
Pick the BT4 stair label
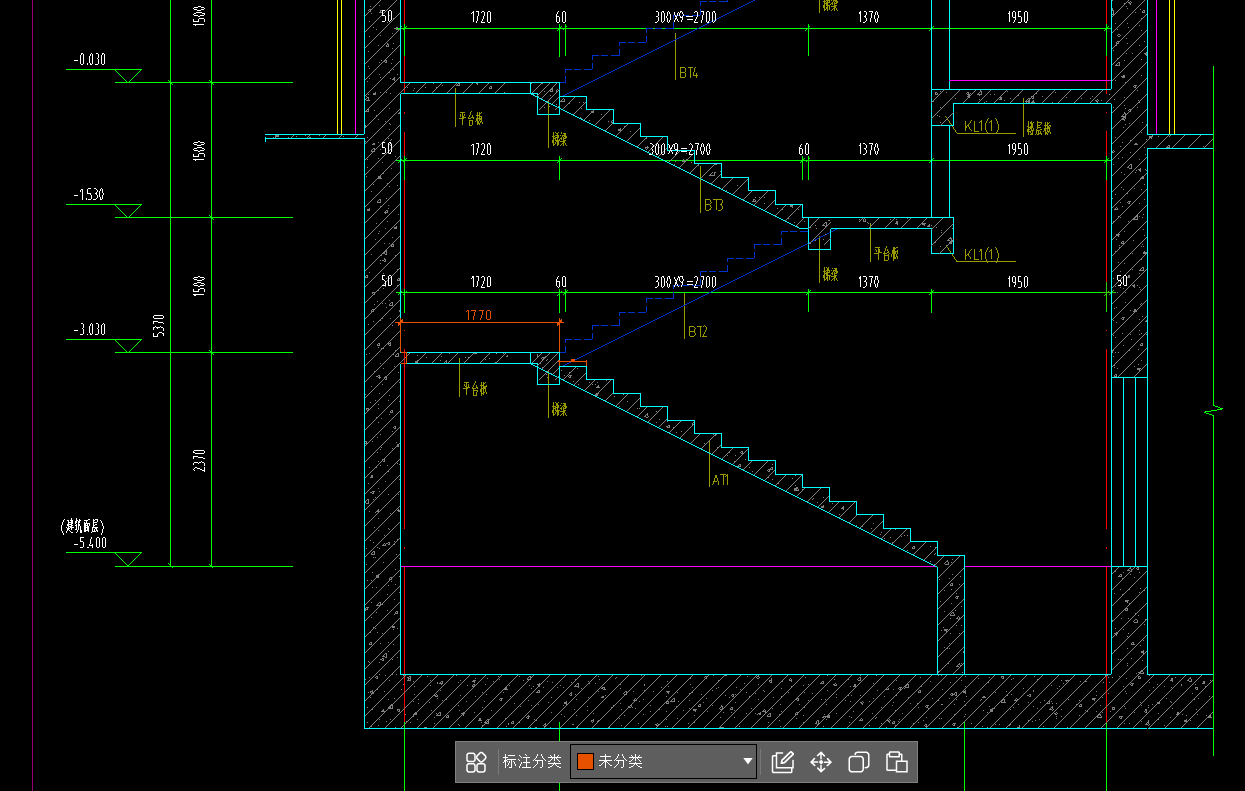pos(688,73)
